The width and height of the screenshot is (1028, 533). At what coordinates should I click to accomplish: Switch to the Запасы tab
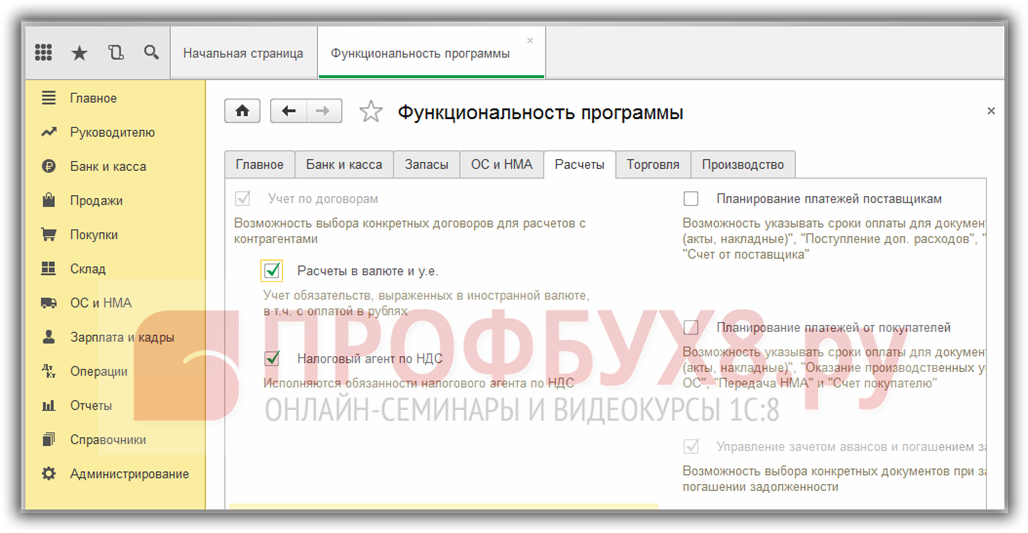click(427, 165)
